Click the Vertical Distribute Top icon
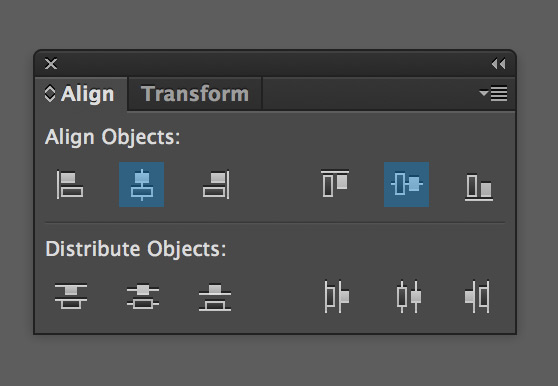The width and height of the screenshot is (558, 386). click(x=71, y=296)
